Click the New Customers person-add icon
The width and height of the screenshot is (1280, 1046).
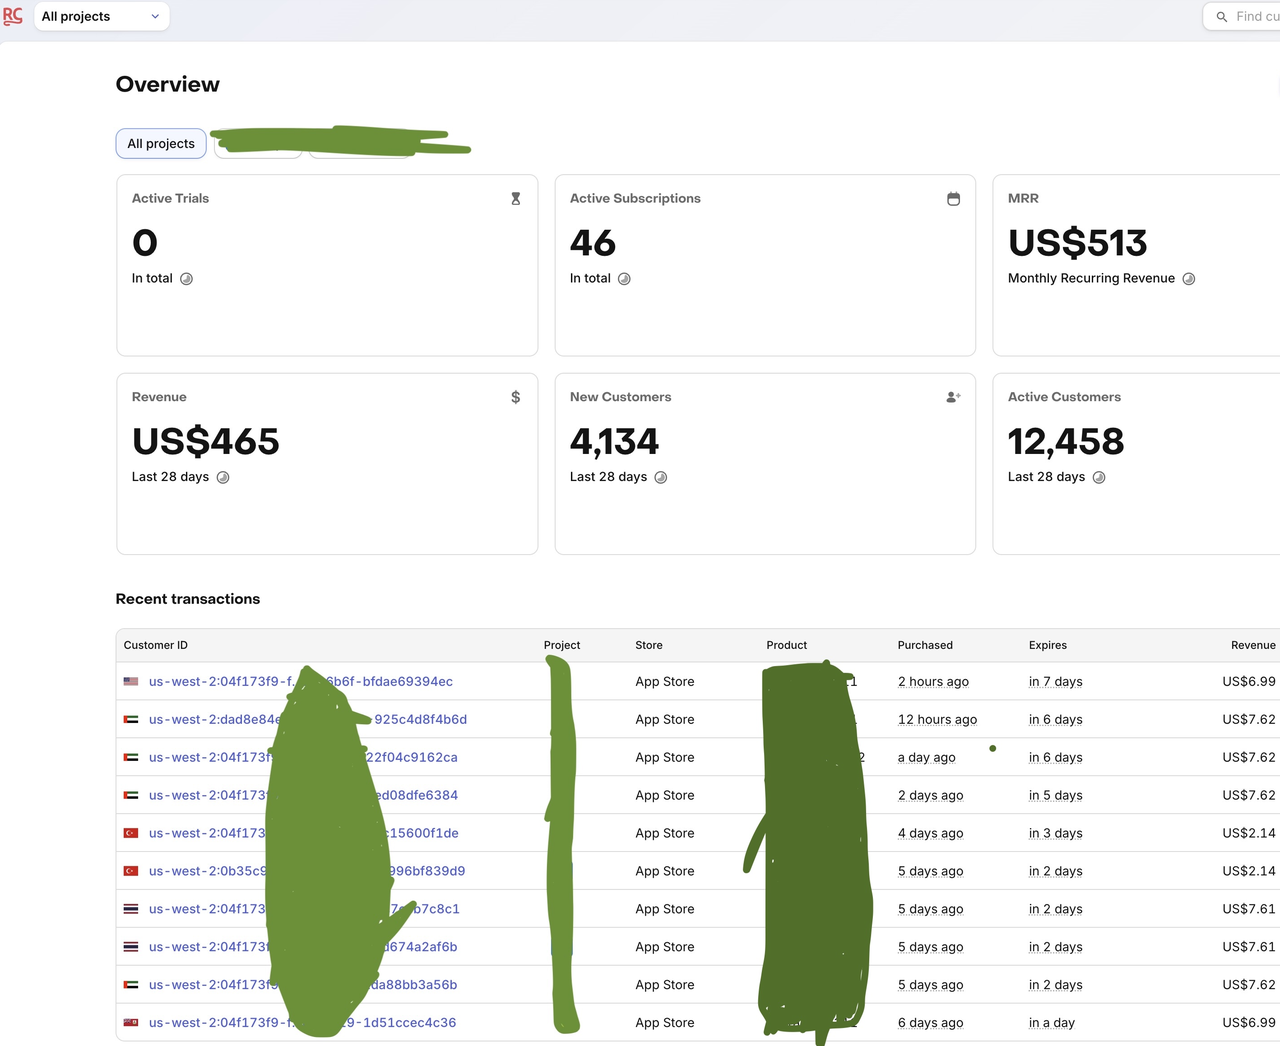[954, 397]
